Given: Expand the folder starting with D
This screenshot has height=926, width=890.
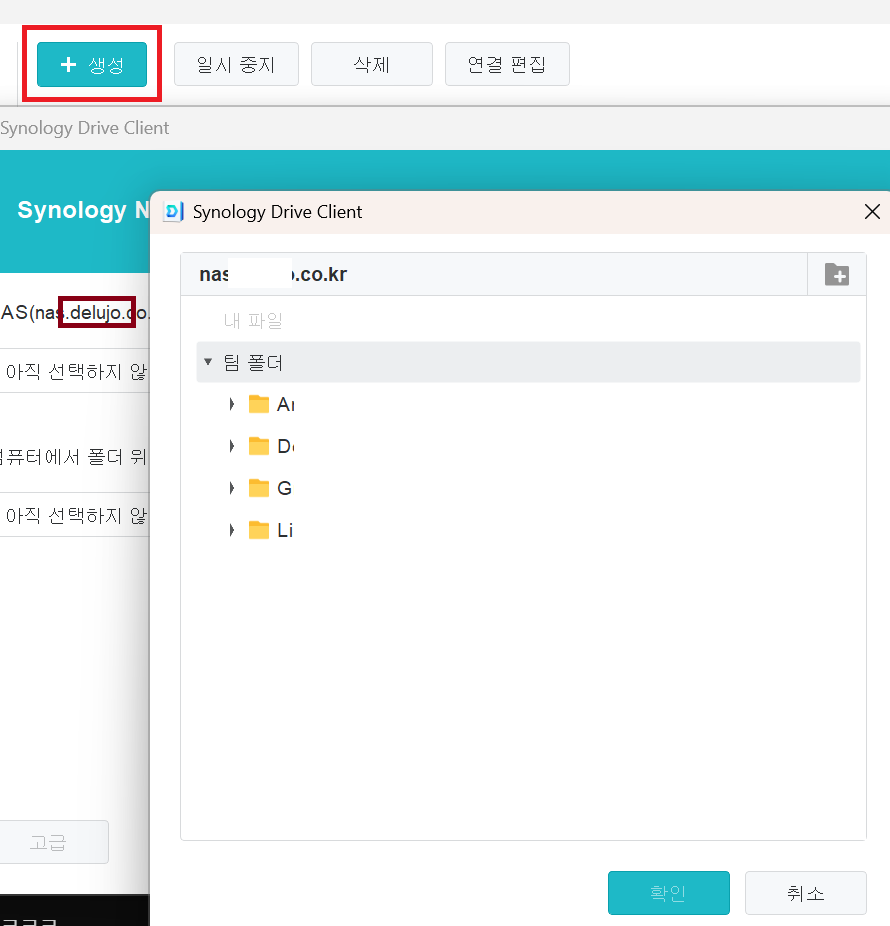Looking at the screenshot, I should click(x=232, y=446).
